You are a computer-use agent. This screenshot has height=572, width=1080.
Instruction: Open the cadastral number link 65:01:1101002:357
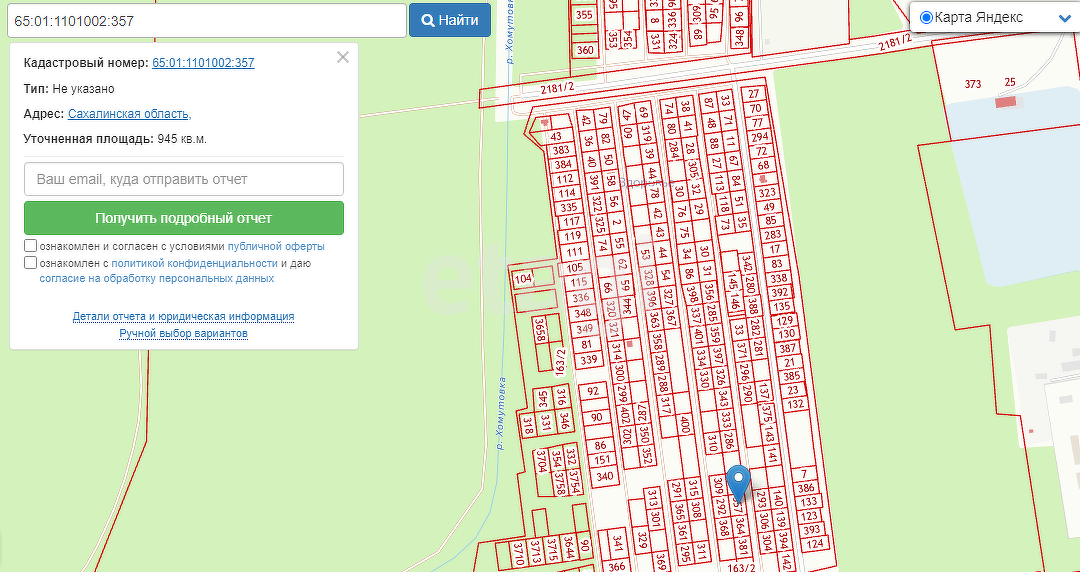203,63
